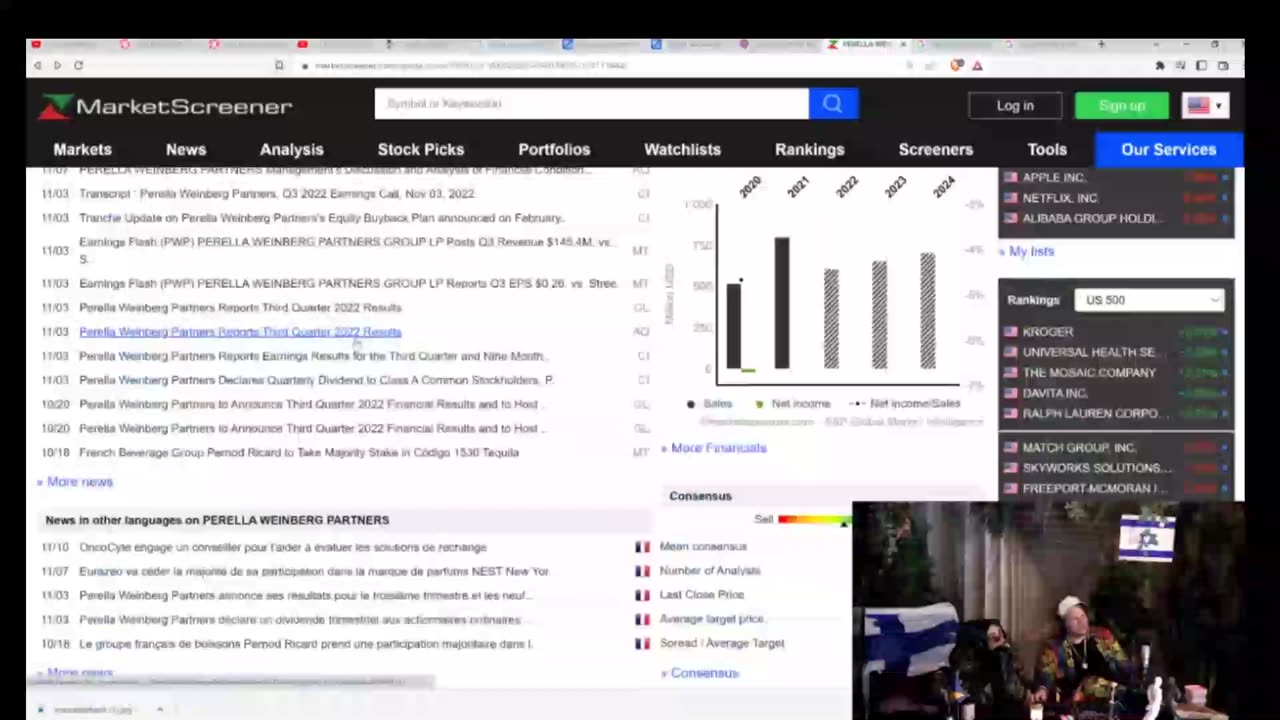Click the Symbol or Keywords search field
The height and width of the screenshot is (720, 1280).
click(591, 104)
